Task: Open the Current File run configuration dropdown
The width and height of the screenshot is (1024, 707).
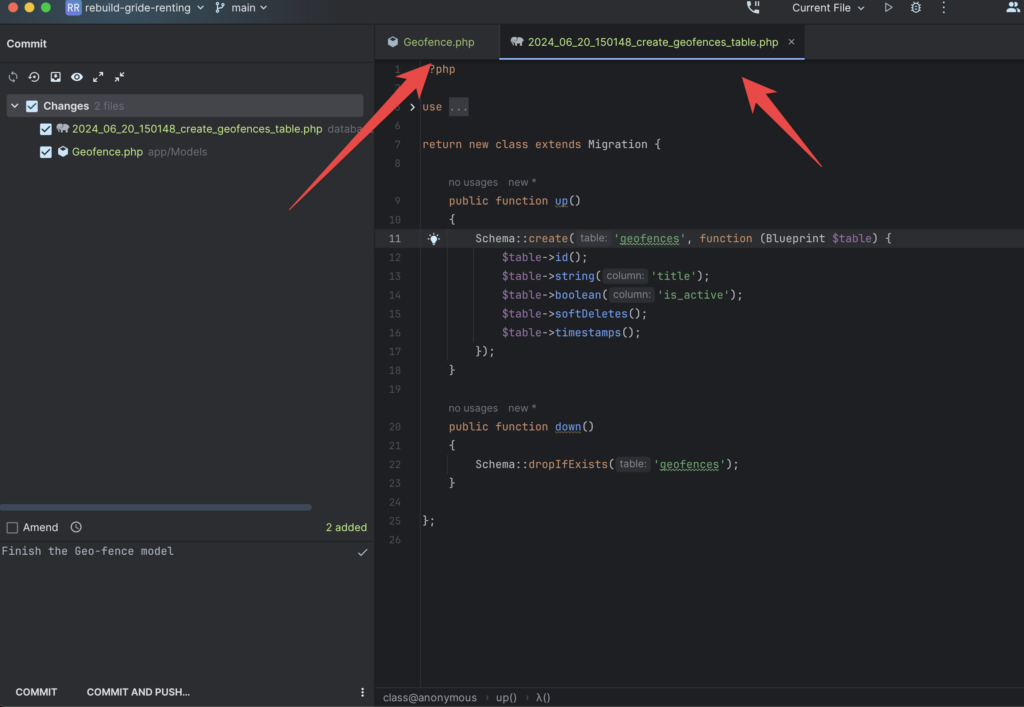Action: (828, 8)
